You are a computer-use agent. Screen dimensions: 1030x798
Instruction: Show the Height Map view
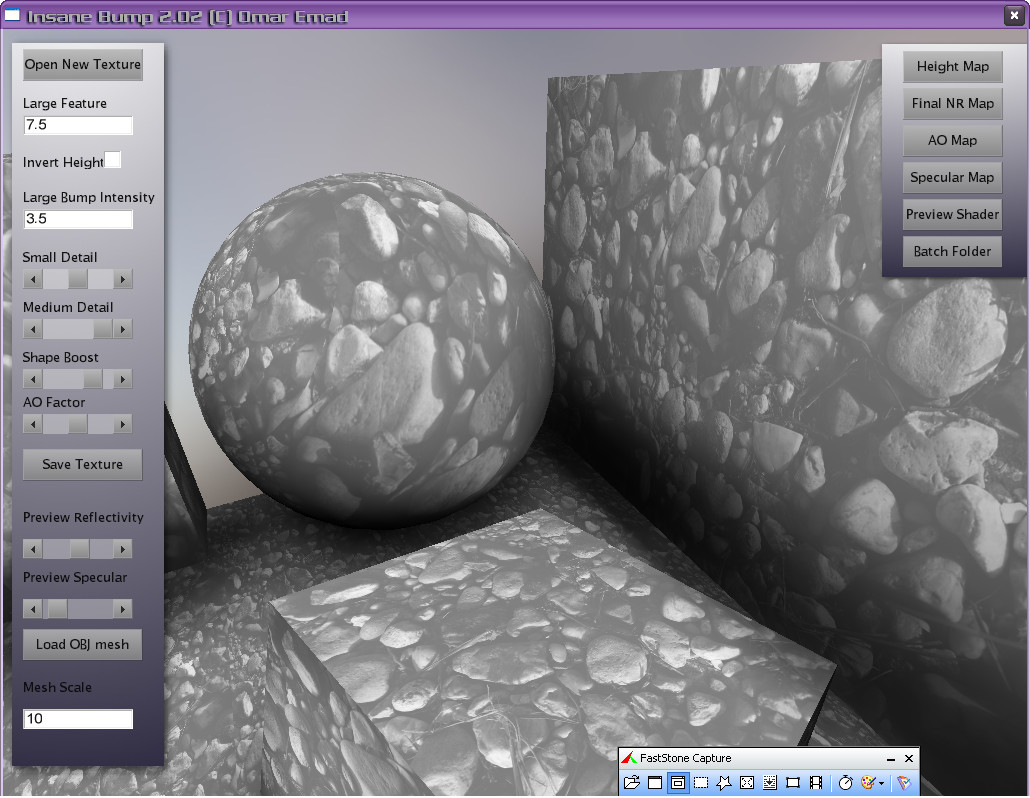coord(952,66)
